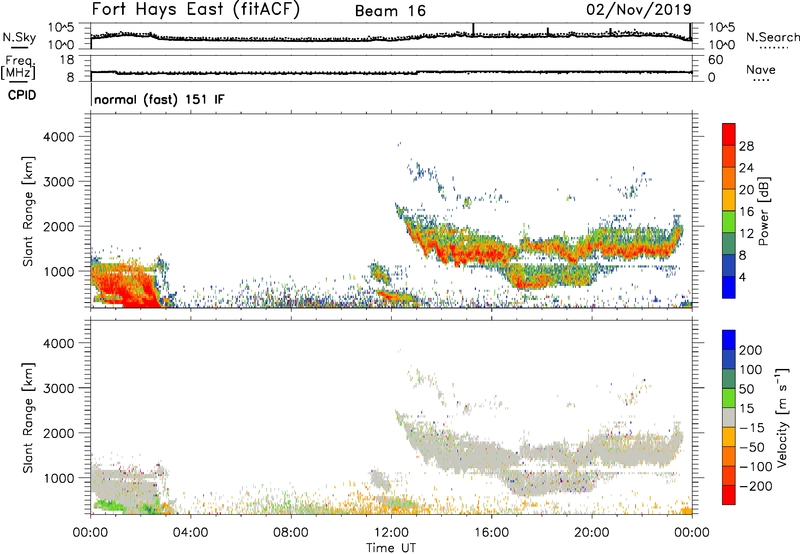This screenshot has height=554, width=800.
Task: Click the '60' tick on Nave axis
Action: click(x=715, y=60)
